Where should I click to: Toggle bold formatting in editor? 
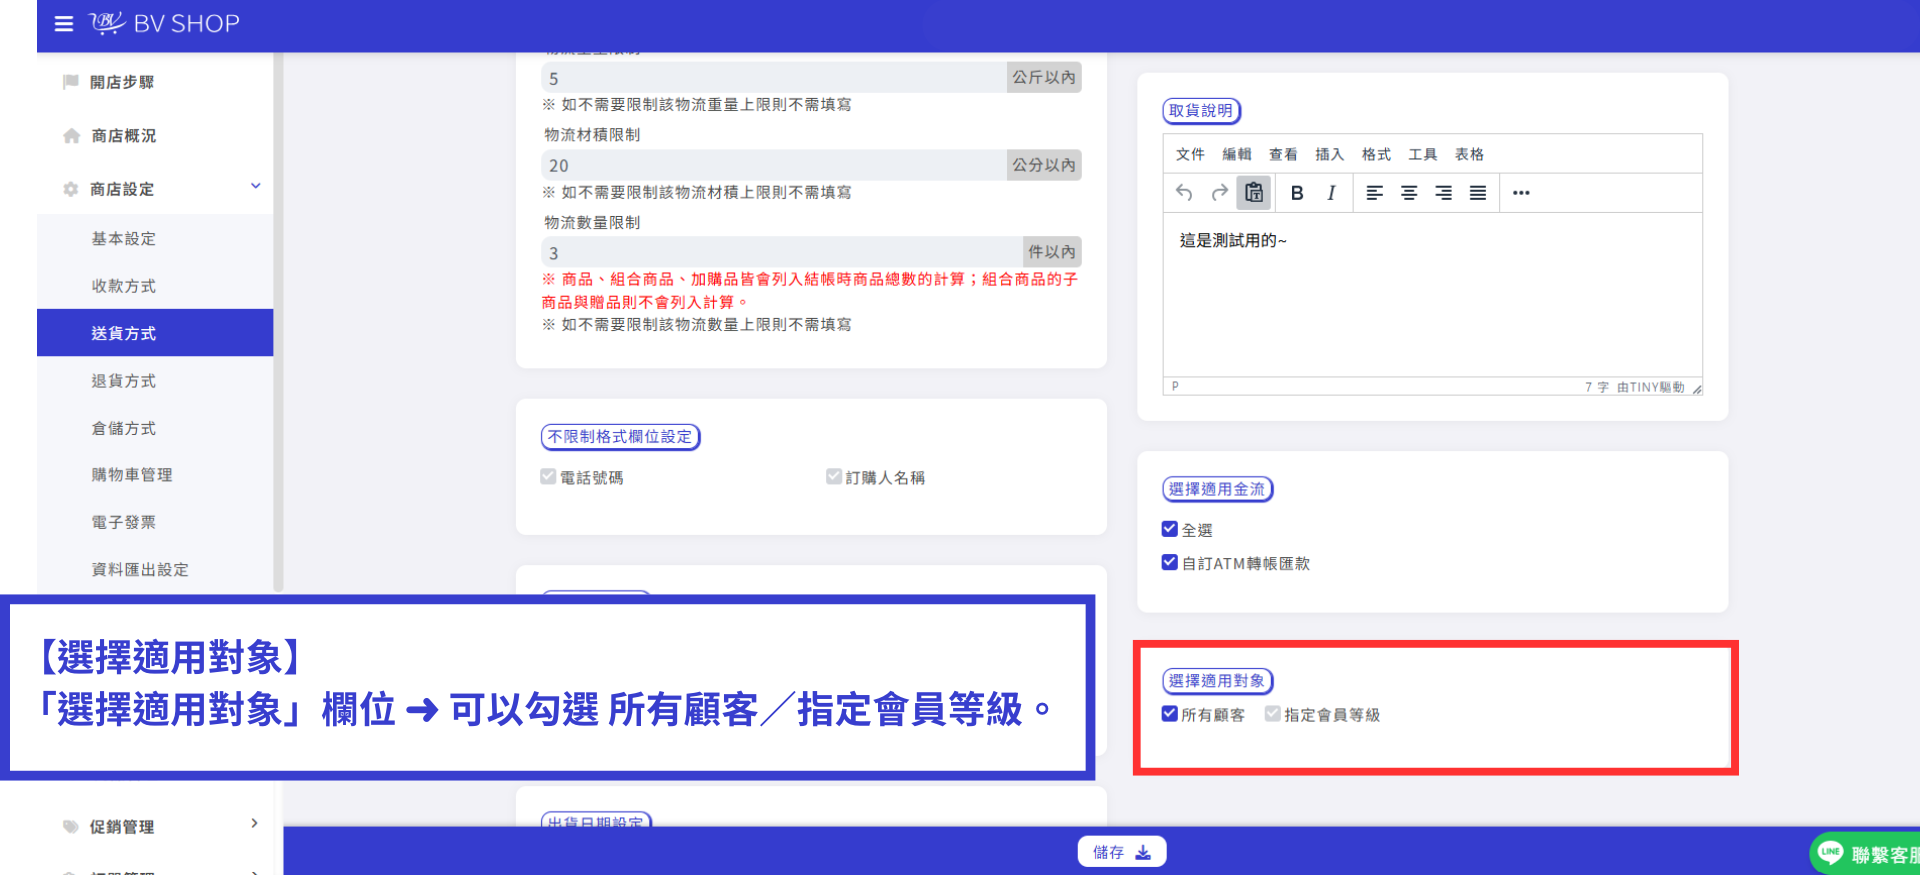pyautogui.click(x=1297, y=193)
